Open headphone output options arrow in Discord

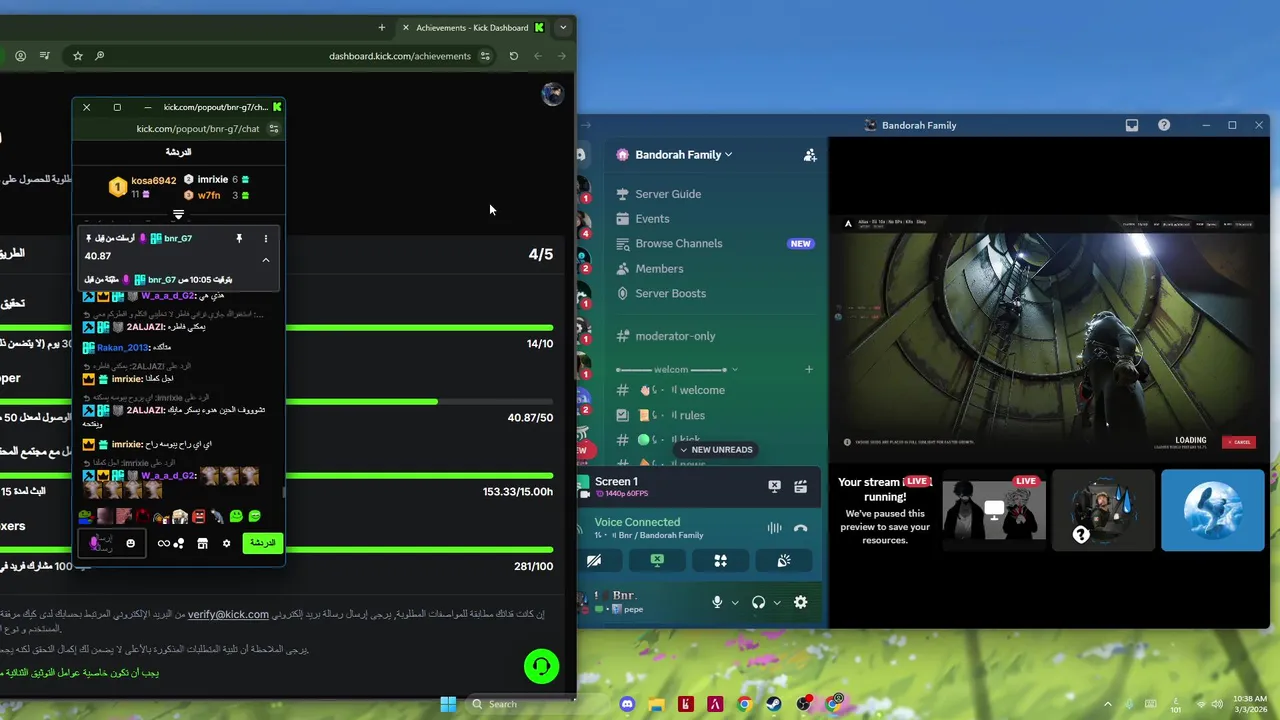coord(777,603)
